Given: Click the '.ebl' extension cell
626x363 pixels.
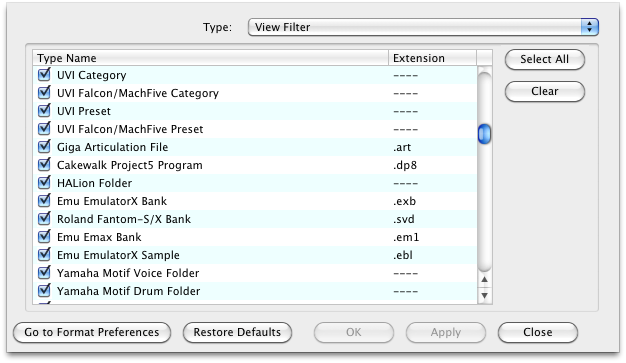Looking at the screenshot, I should (x=403, y=255).
